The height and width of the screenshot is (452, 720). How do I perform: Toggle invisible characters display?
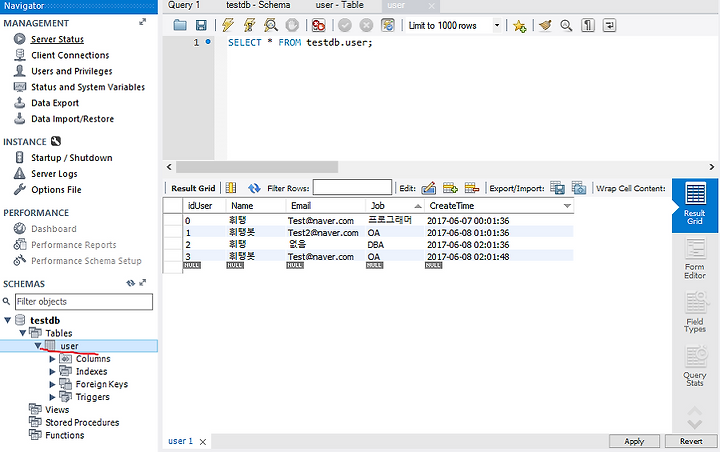588,25
